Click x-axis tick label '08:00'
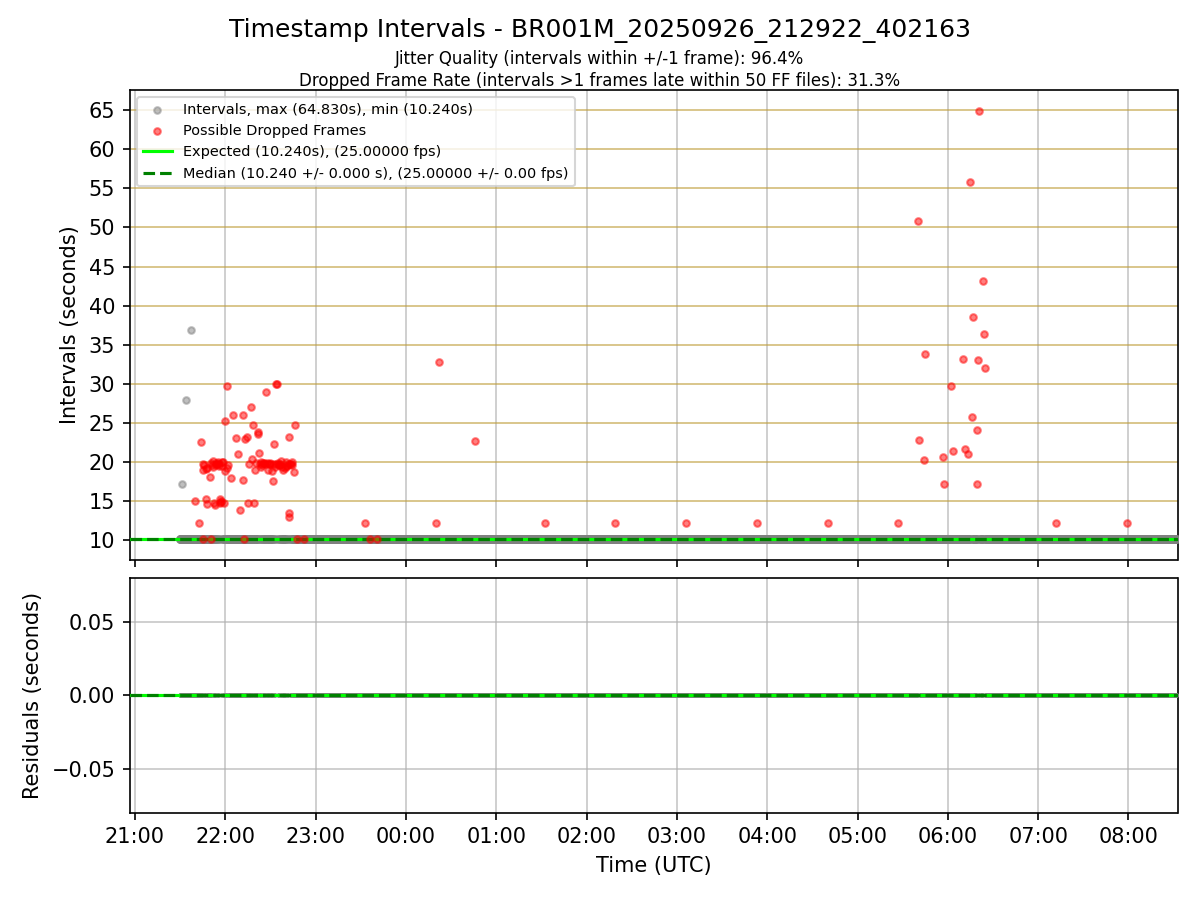The image size is (1200, 900). (1128, 834)
